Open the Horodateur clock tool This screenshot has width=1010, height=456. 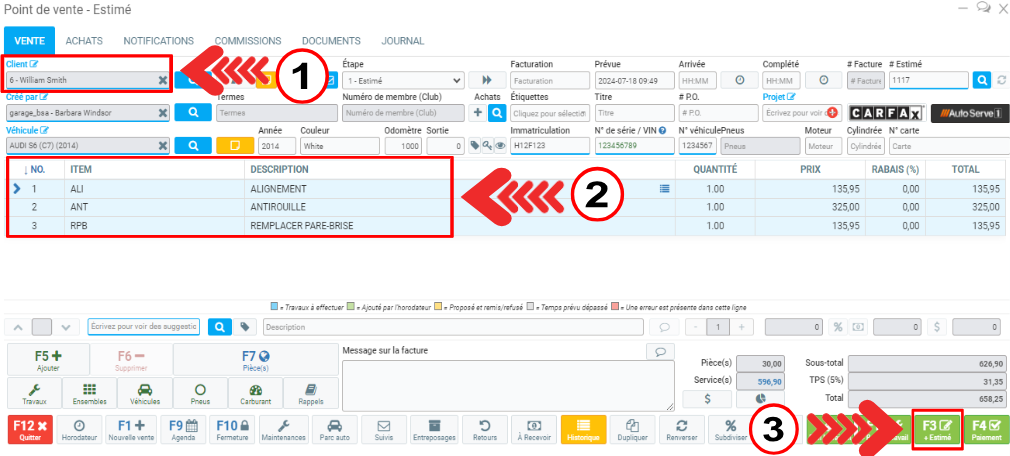point(79,429)
